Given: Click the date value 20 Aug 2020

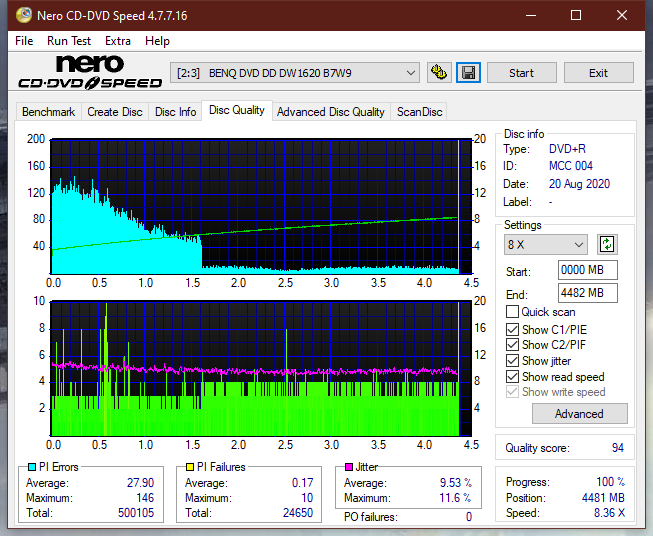Looking at the screenshot, I should pyautogui.click(x=579, y=184).
